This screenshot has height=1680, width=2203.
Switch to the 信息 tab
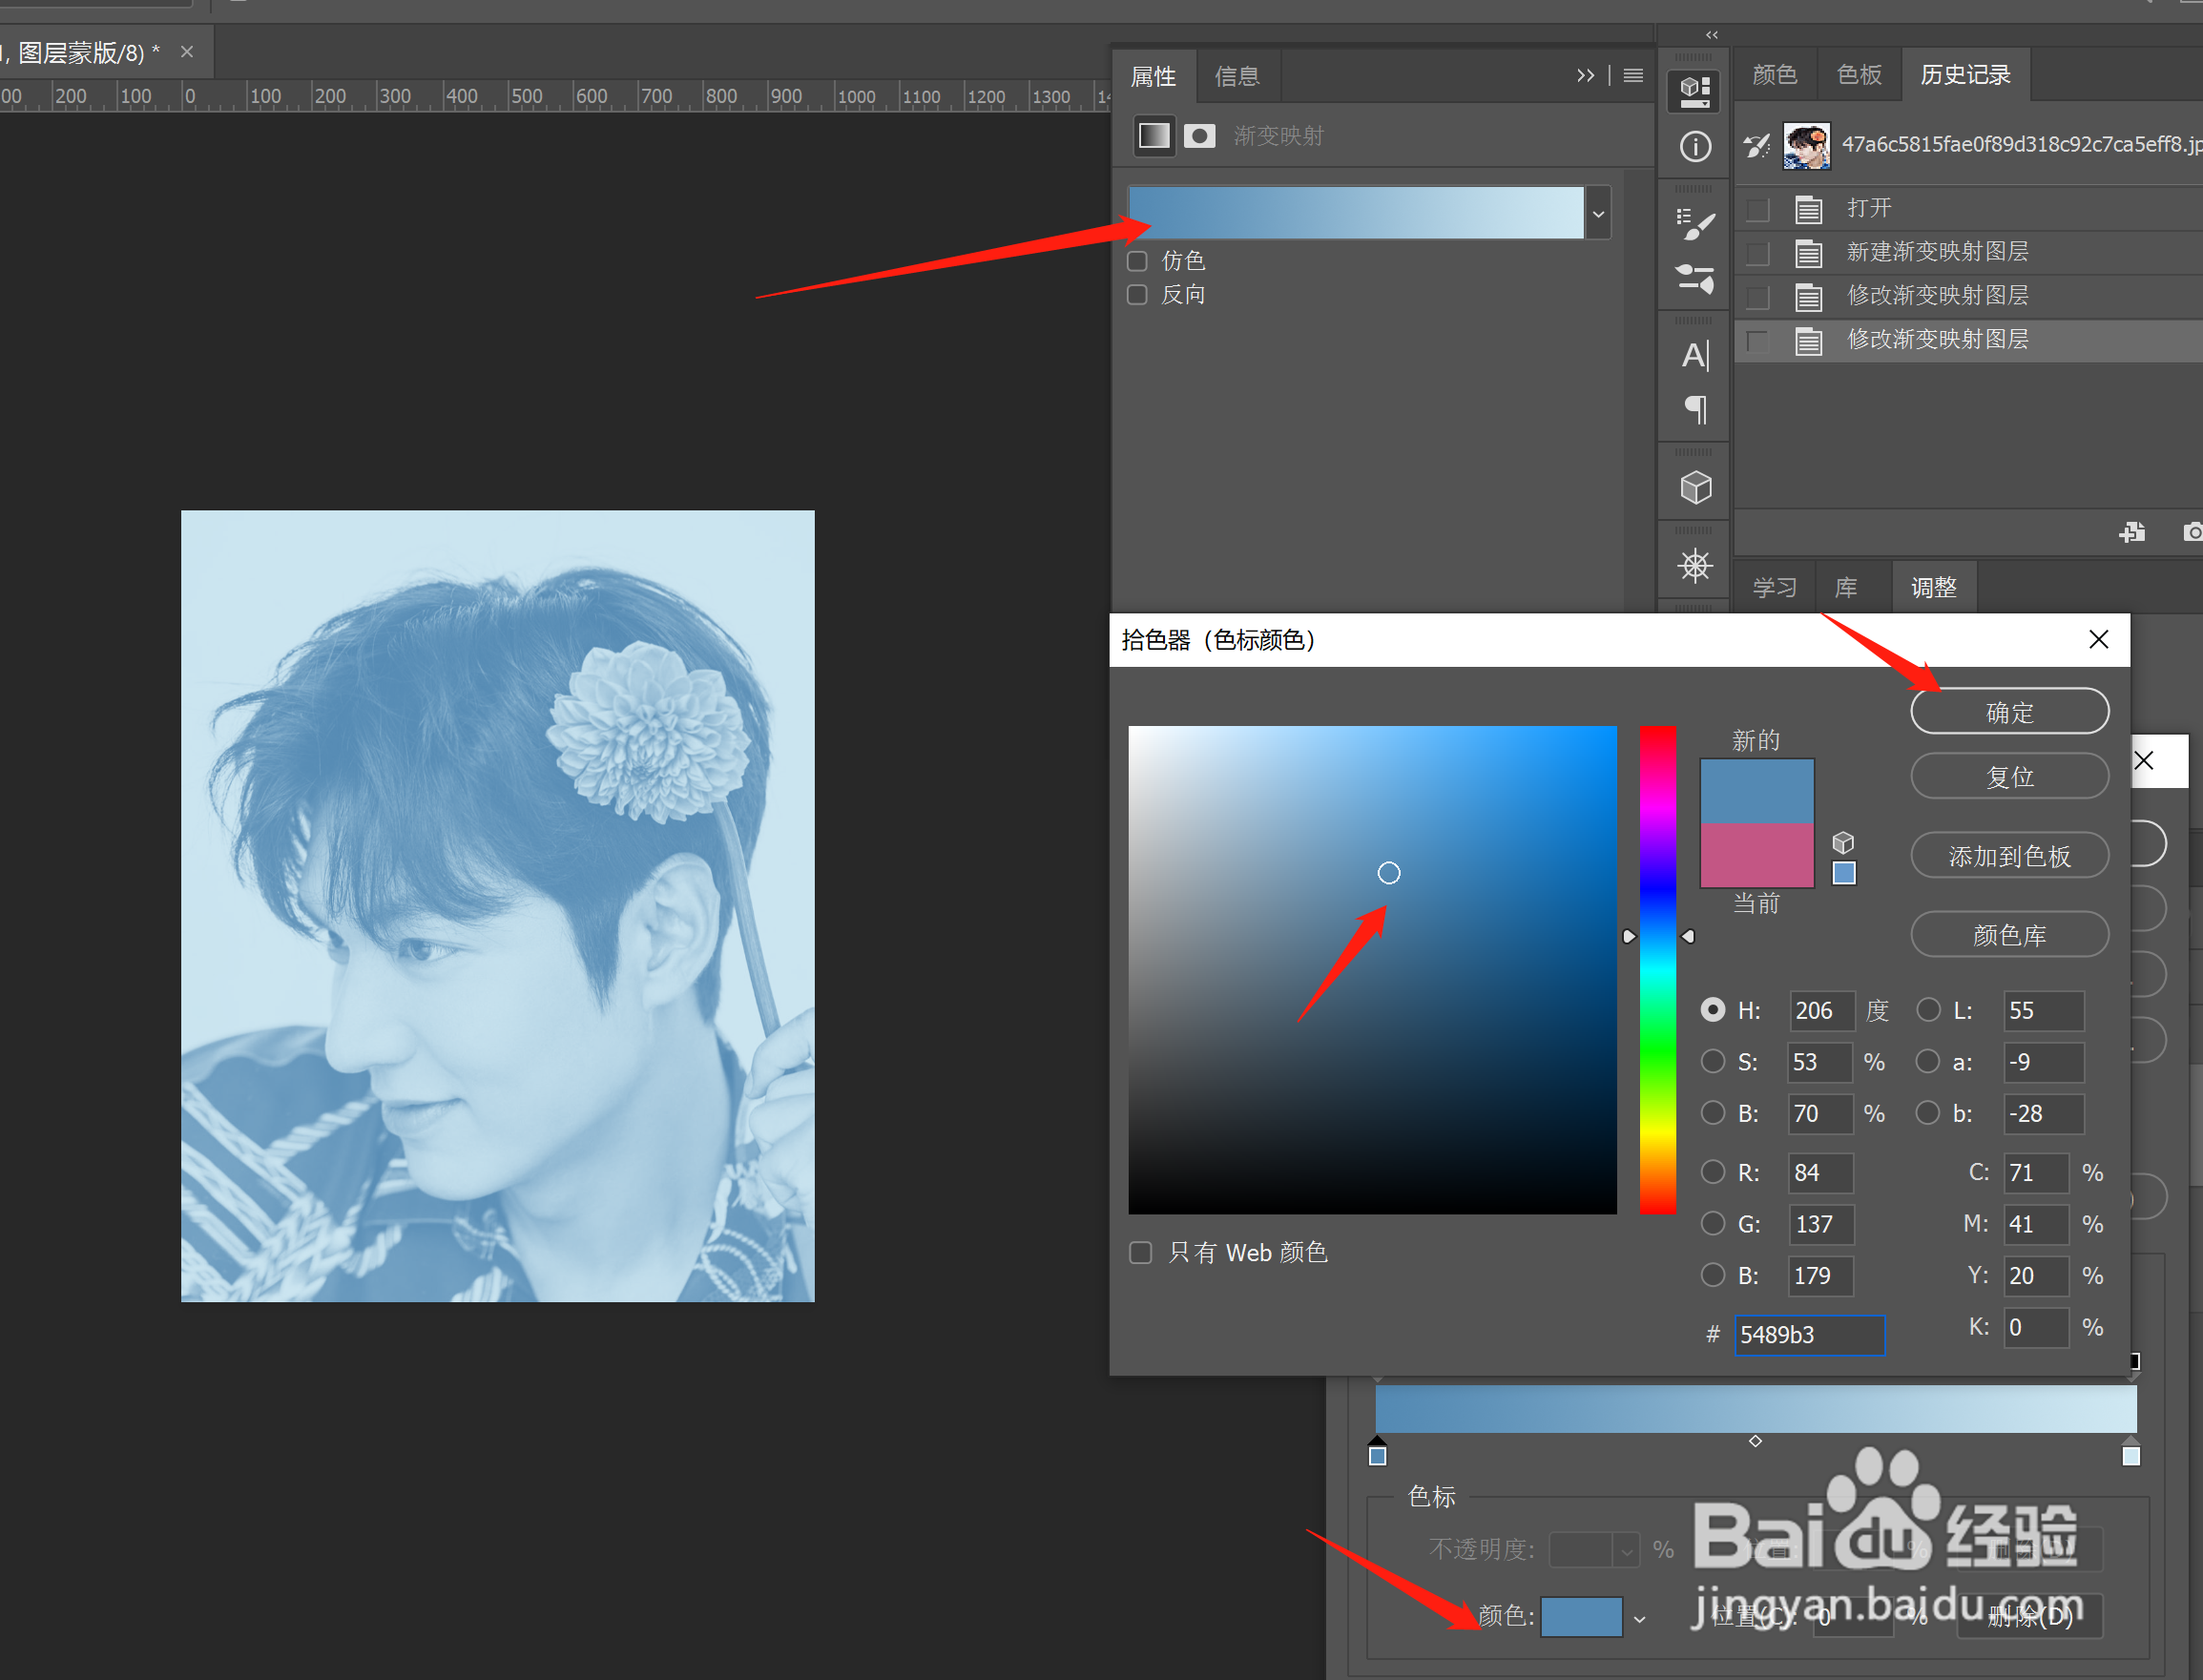[x=1236, y=76]
